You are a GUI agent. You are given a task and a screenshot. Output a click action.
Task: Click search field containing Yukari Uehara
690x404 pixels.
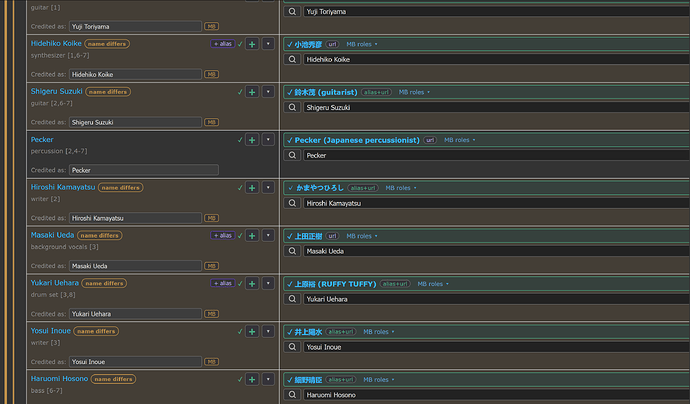tap(497, 299)
